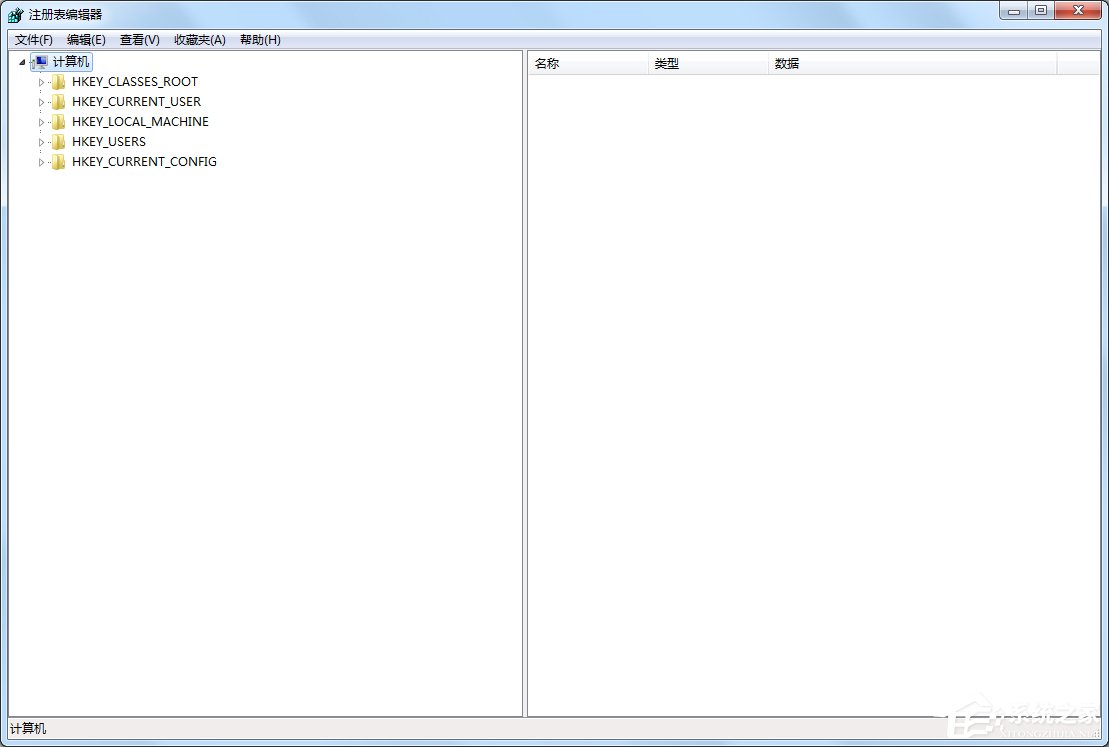Sort values by the 类型 column header

click(x=667, y=63)
